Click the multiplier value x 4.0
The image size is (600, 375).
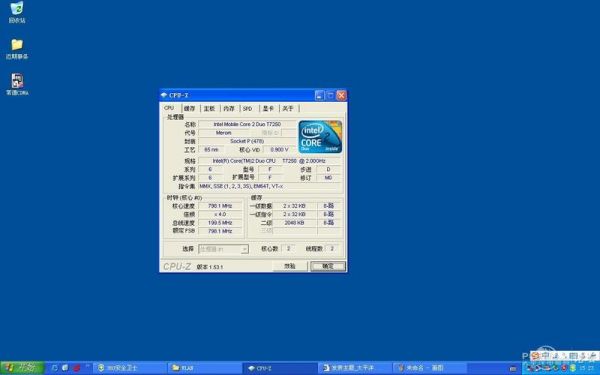click(220, 214)
